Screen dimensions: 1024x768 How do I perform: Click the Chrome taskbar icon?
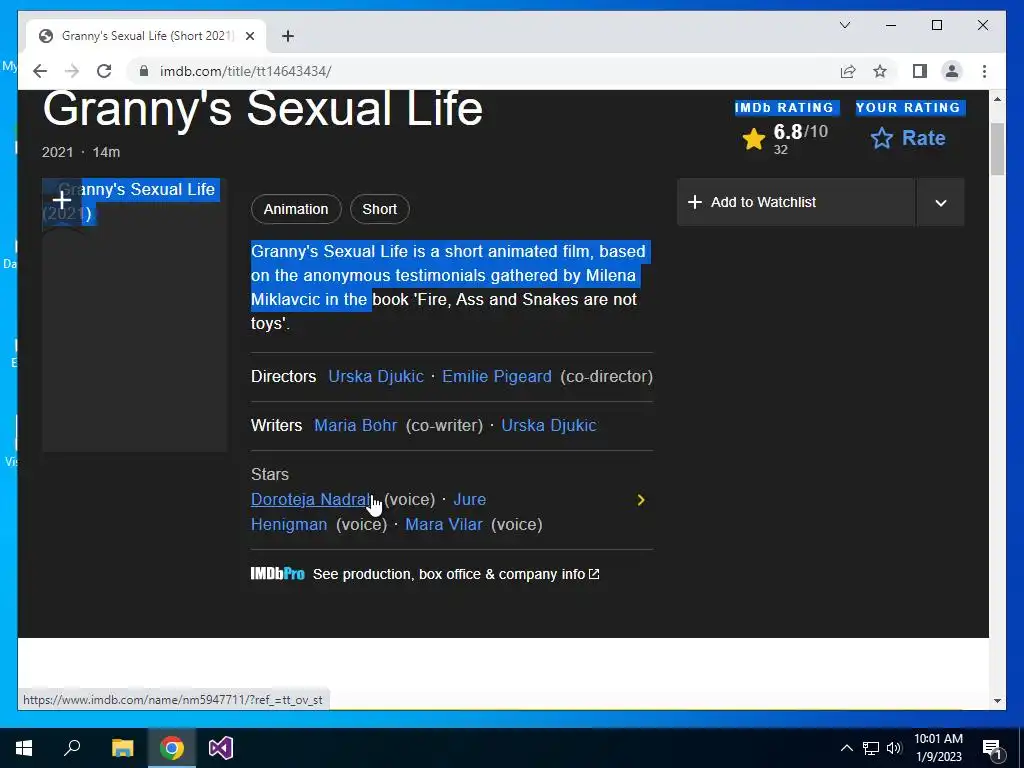click(172, 748)
